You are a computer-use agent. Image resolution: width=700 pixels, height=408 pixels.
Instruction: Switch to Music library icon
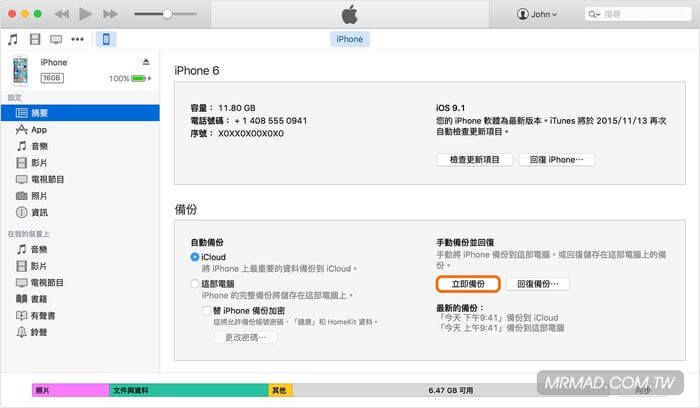click(13, 39)
